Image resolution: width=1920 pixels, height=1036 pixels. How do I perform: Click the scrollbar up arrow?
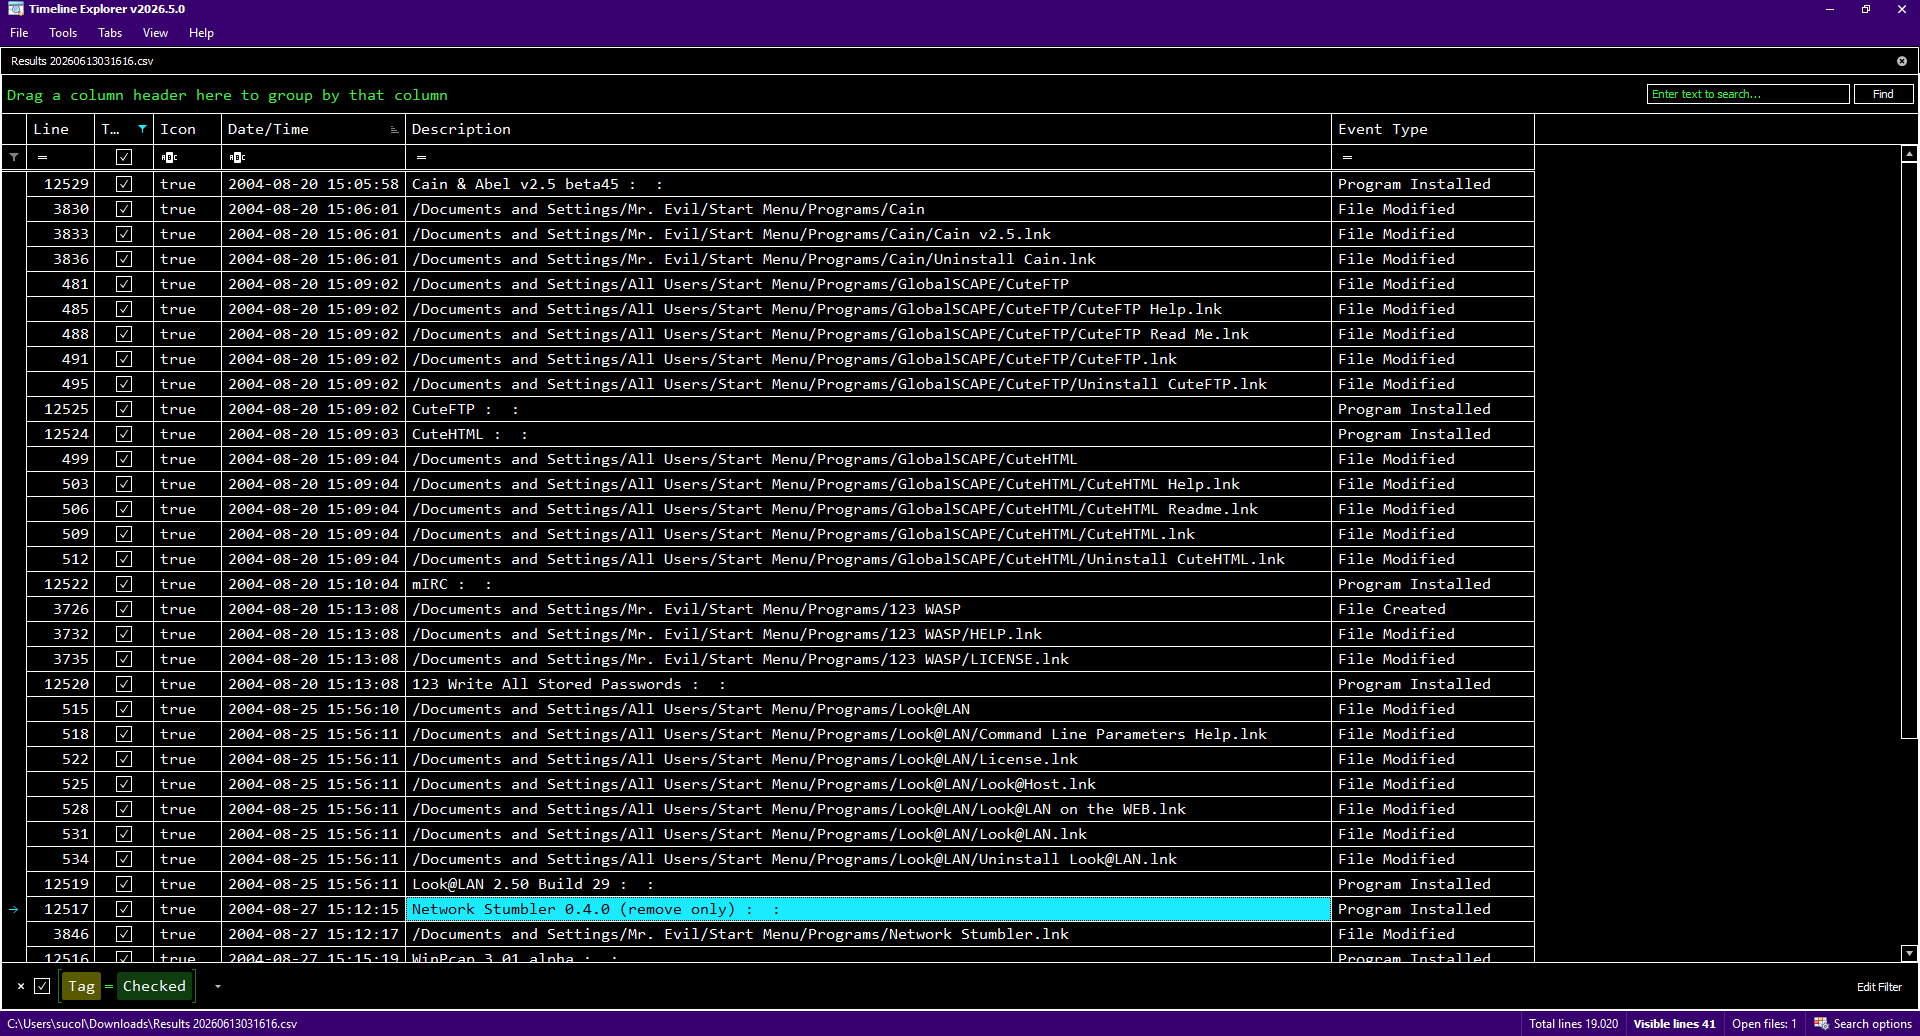click(1909, 154)
